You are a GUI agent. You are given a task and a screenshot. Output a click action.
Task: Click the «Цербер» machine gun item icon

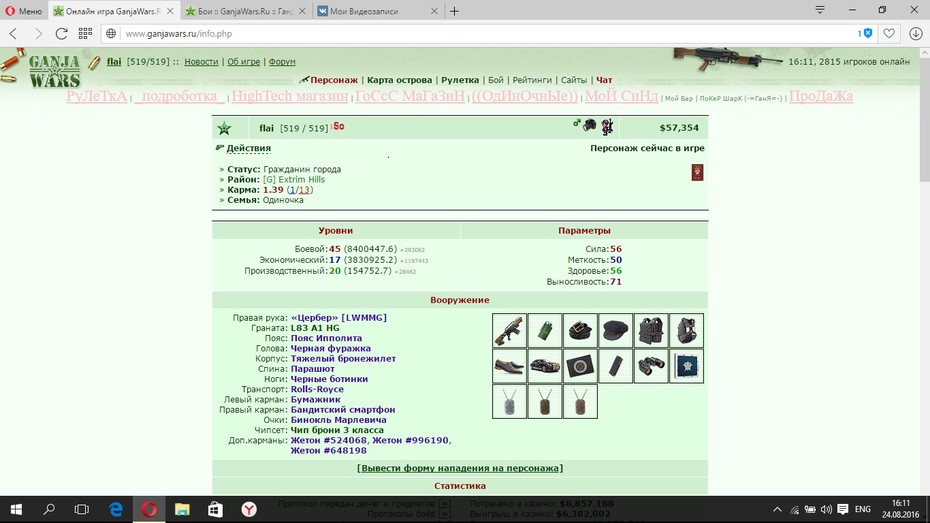(x=509, y=330)
